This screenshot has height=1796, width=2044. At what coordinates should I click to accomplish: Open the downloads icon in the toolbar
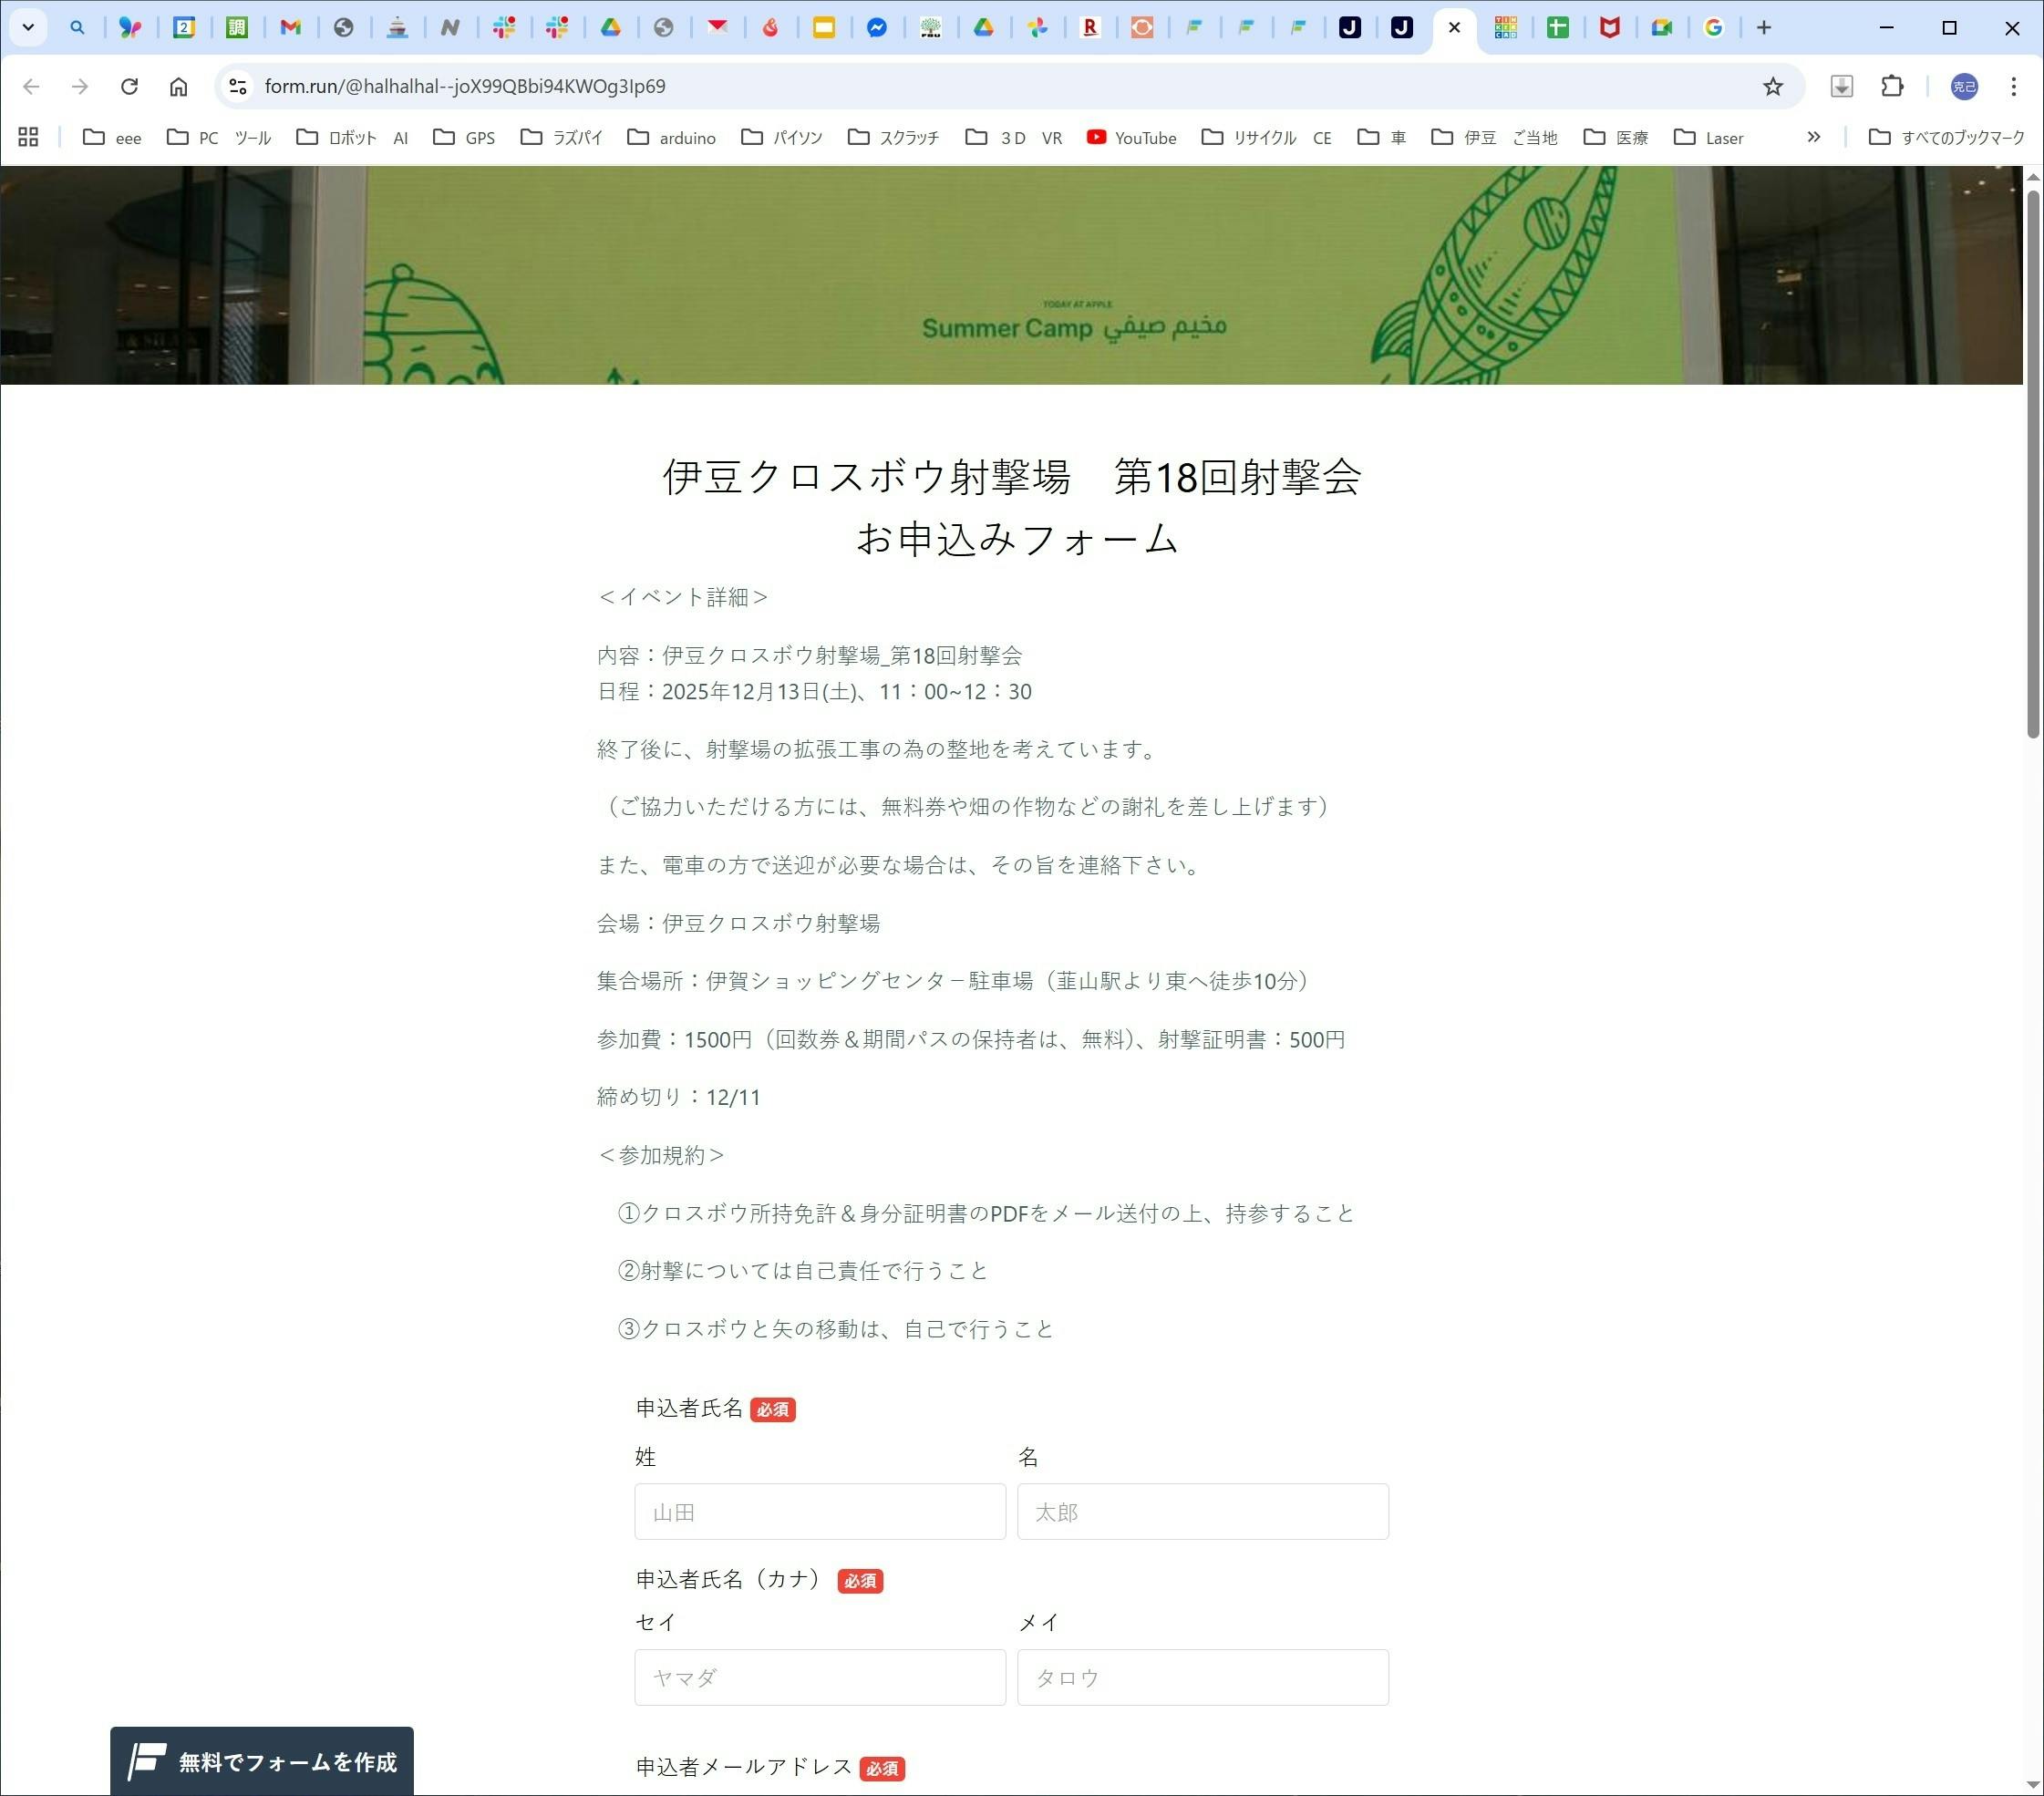[x=1841, y=86]
